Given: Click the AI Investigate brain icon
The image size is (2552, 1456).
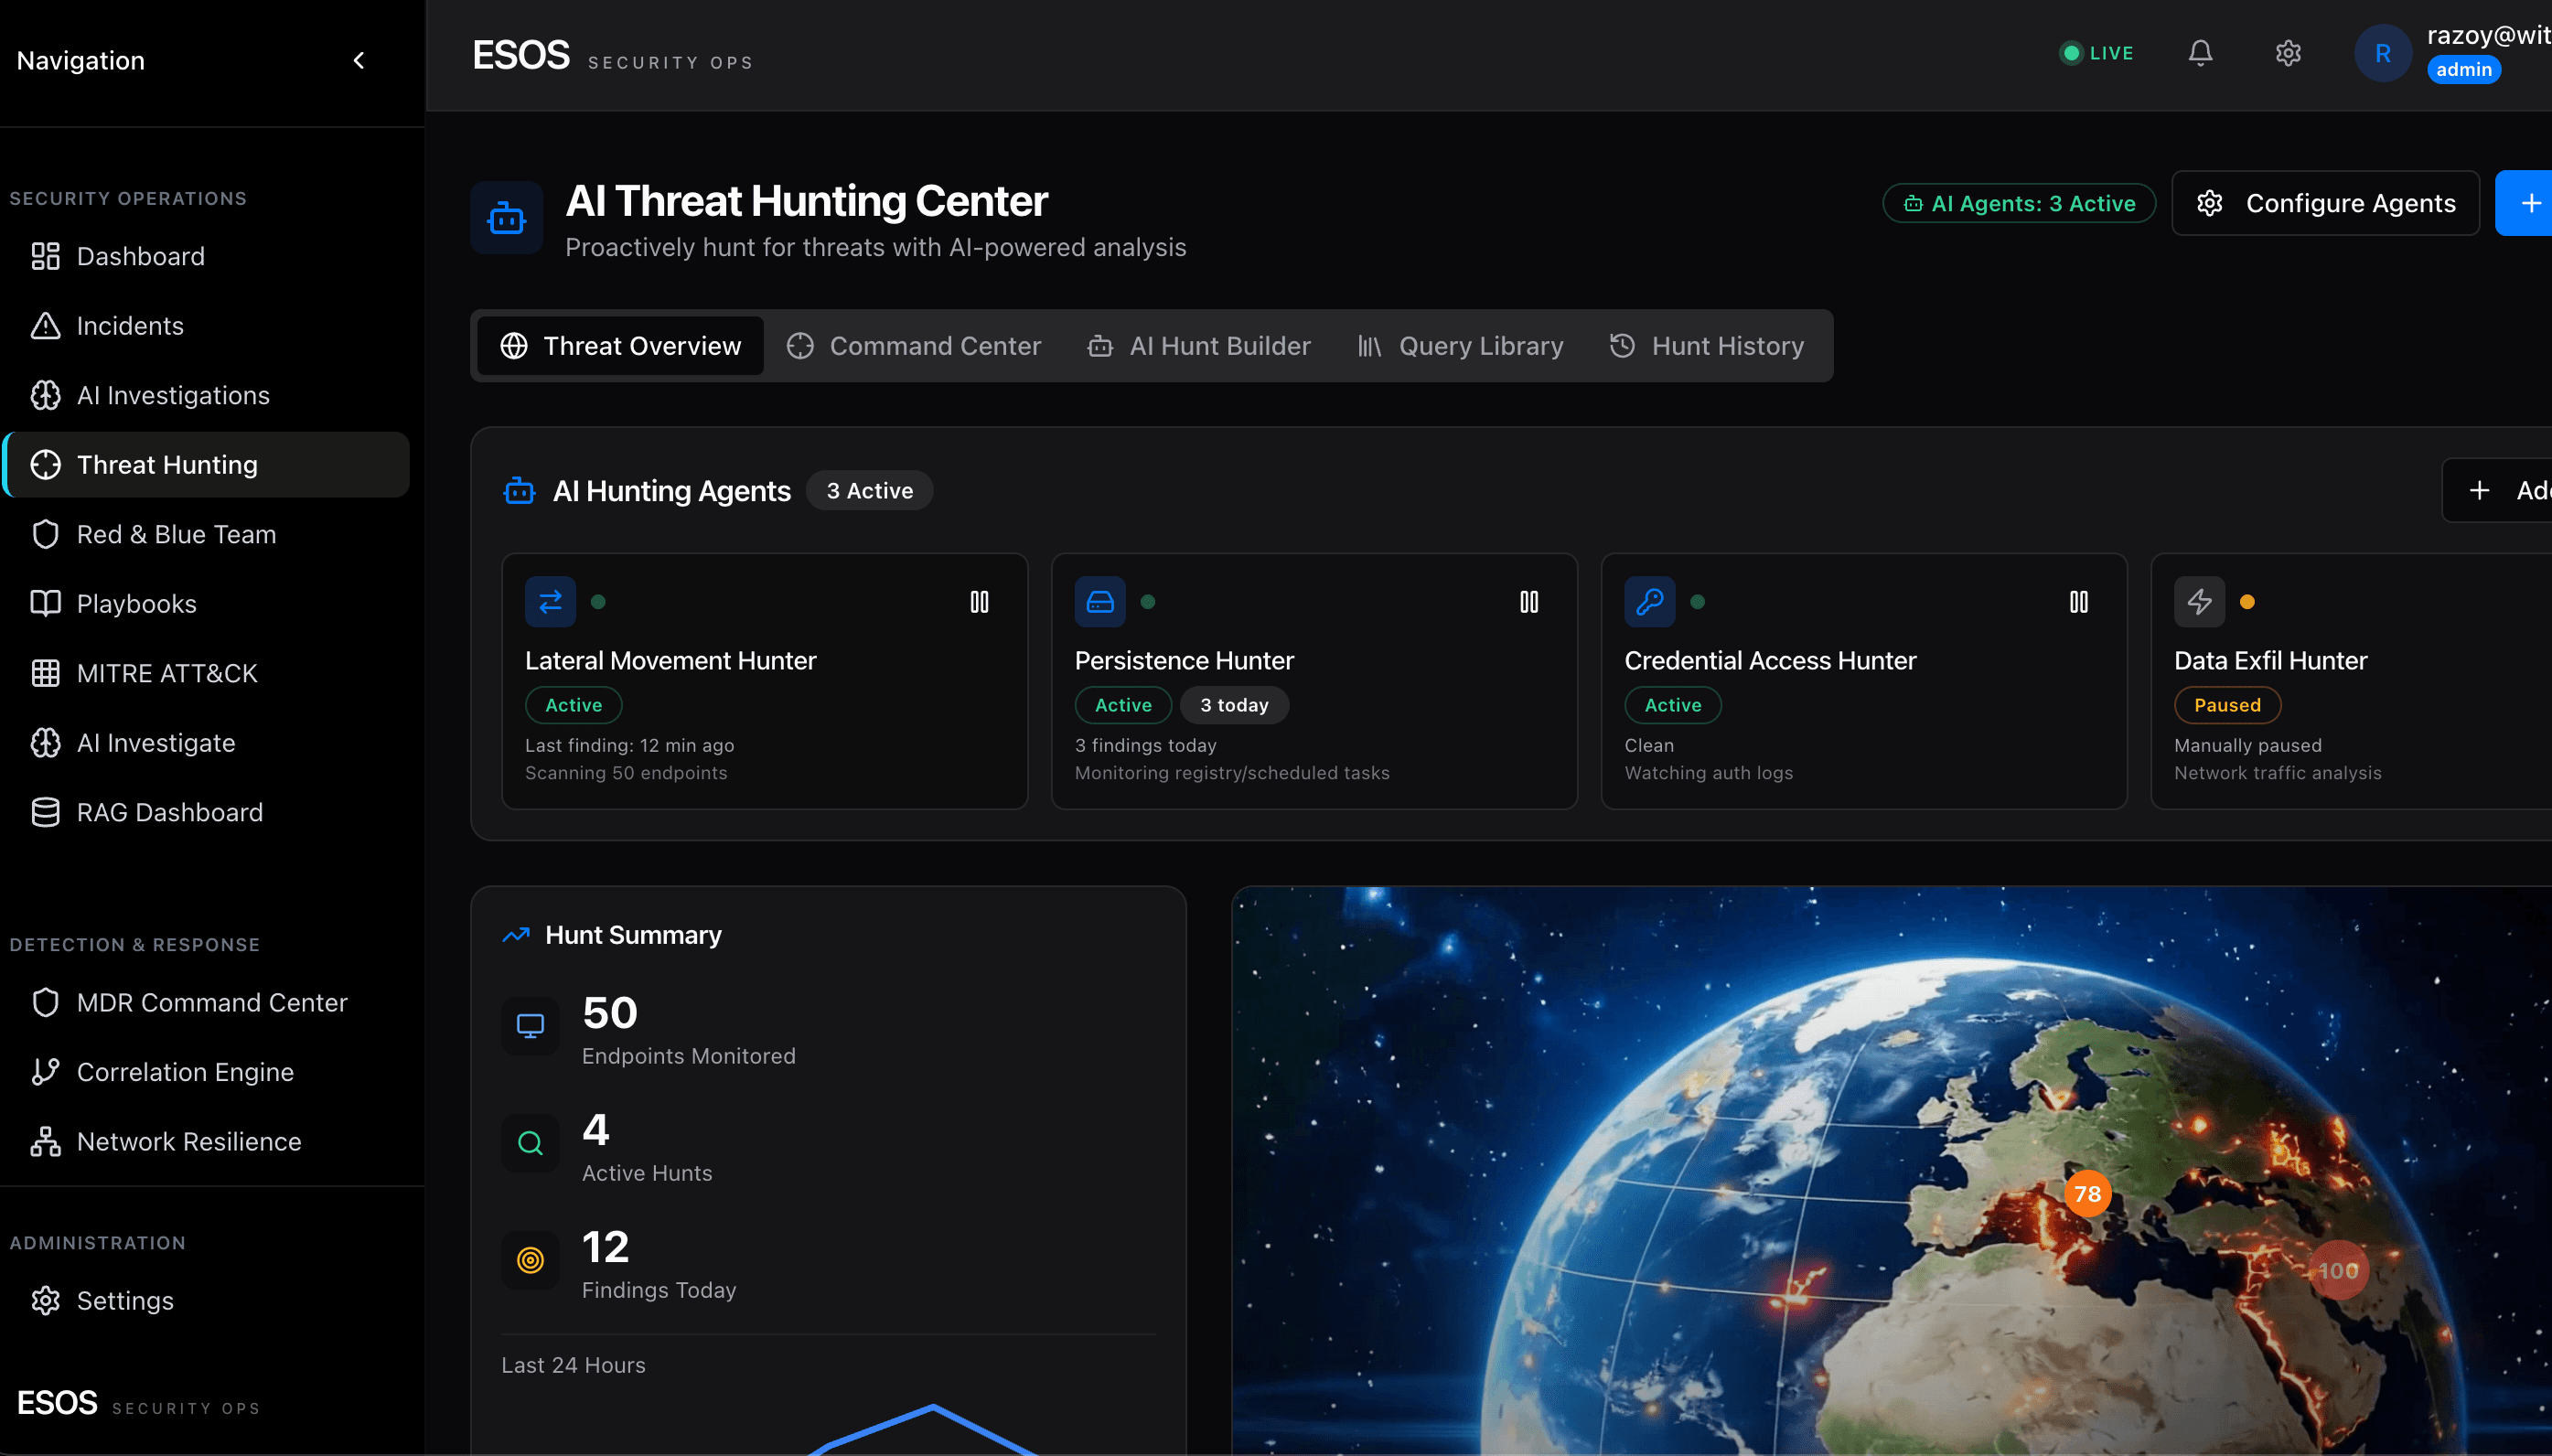Looking at the screenshot, I should pyautogui.click(x=45, y=743).
